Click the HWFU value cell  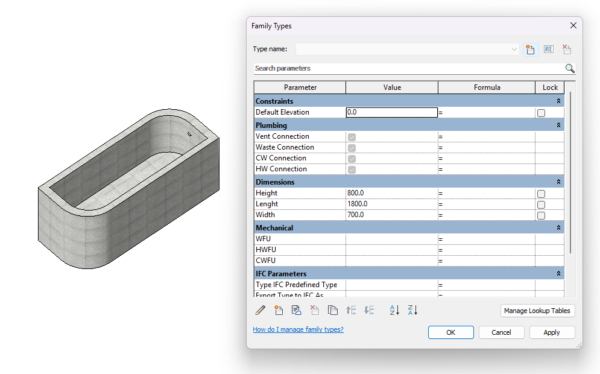click(391, 250)
